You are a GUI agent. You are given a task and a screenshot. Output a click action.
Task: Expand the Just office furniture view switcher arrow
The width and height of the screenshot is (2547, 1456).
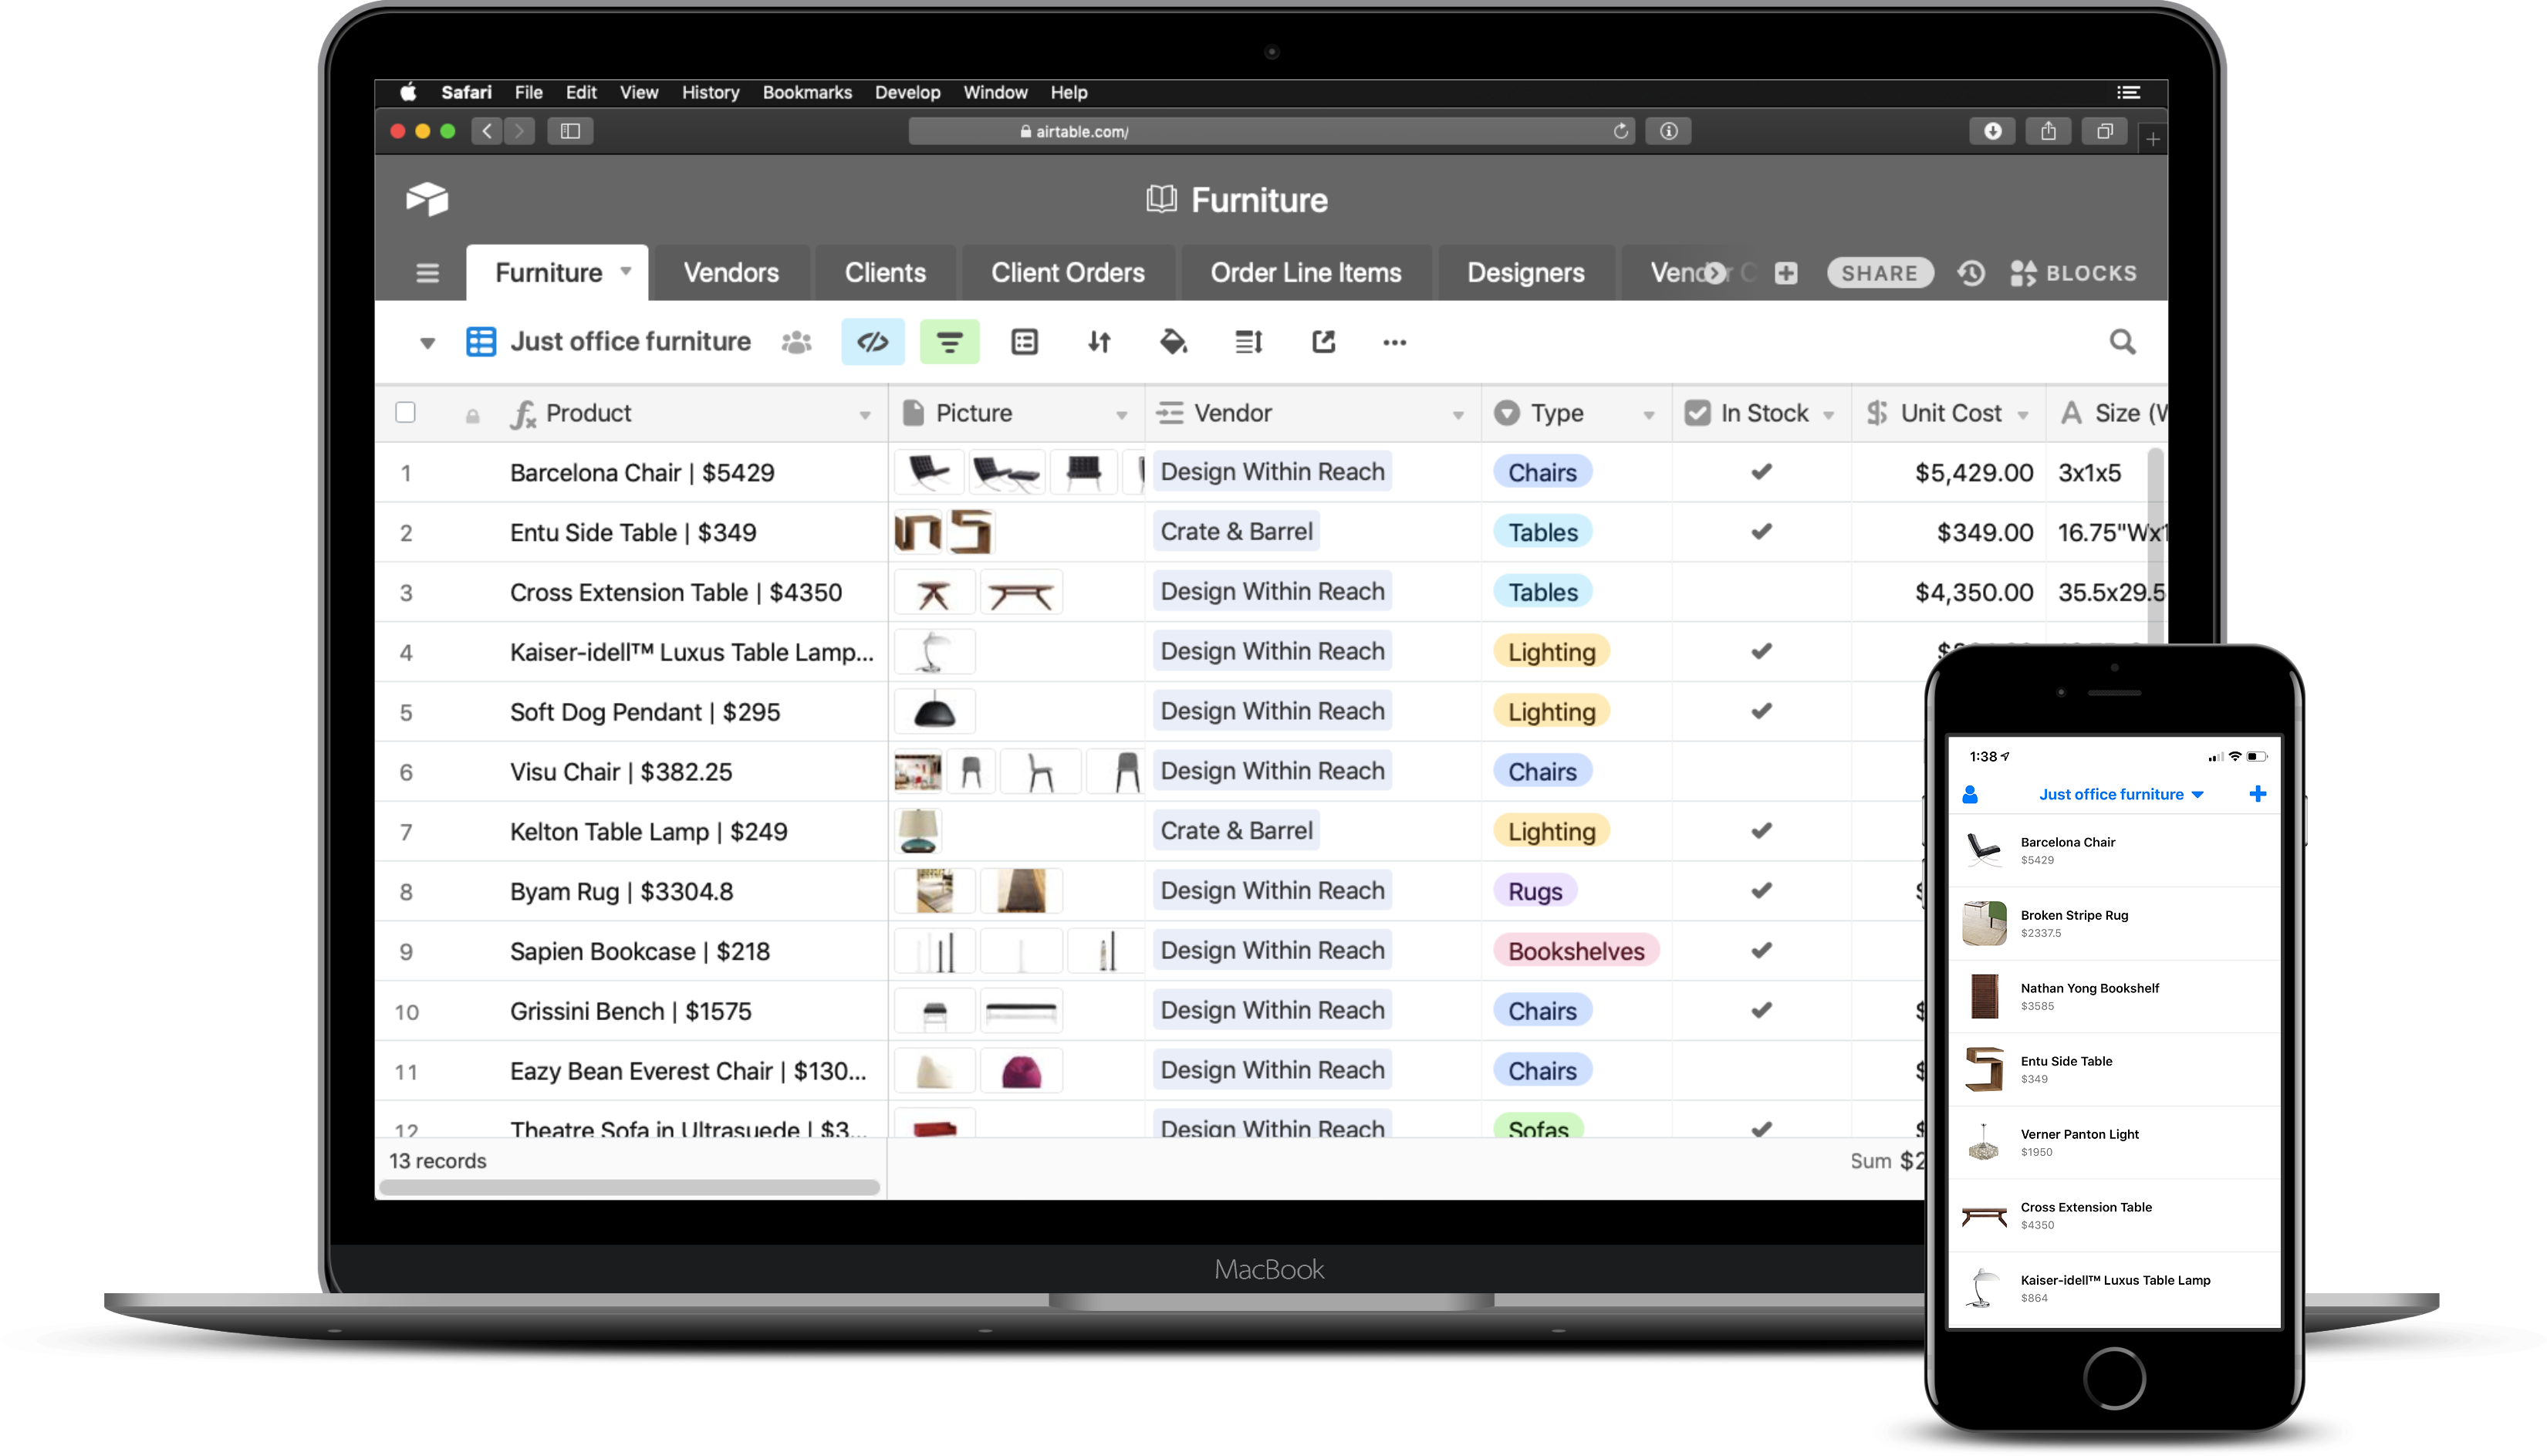coord(427,343)
